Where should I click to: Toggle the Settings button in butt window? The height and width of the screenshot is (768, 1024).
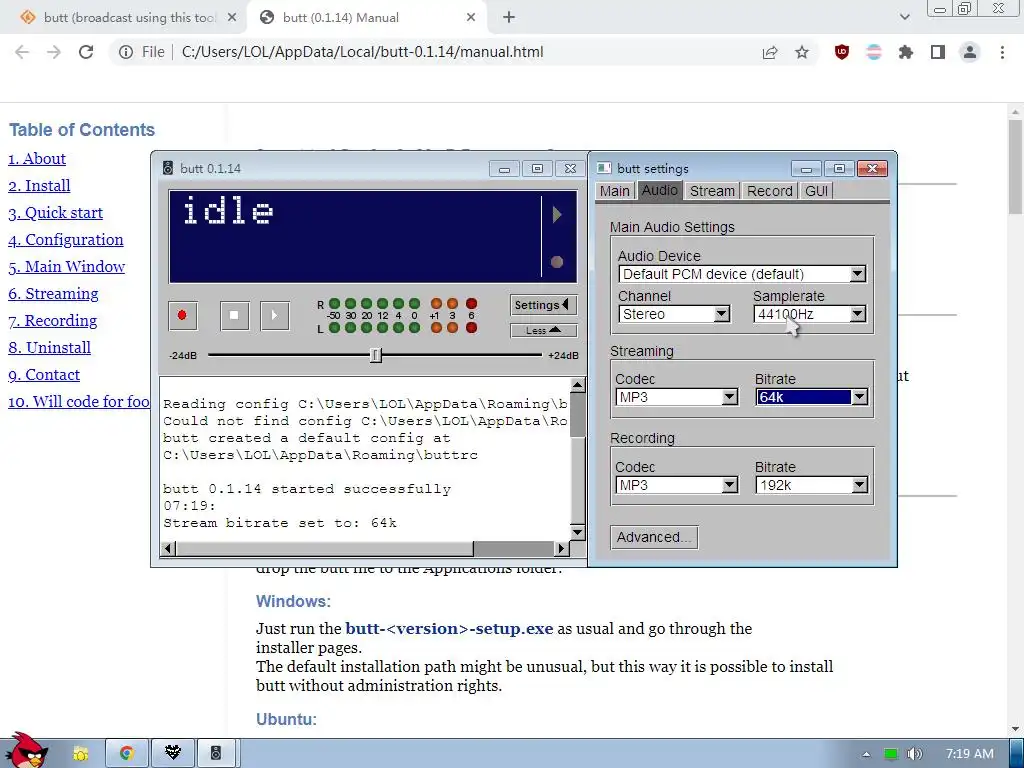click(x=543, y=305)
